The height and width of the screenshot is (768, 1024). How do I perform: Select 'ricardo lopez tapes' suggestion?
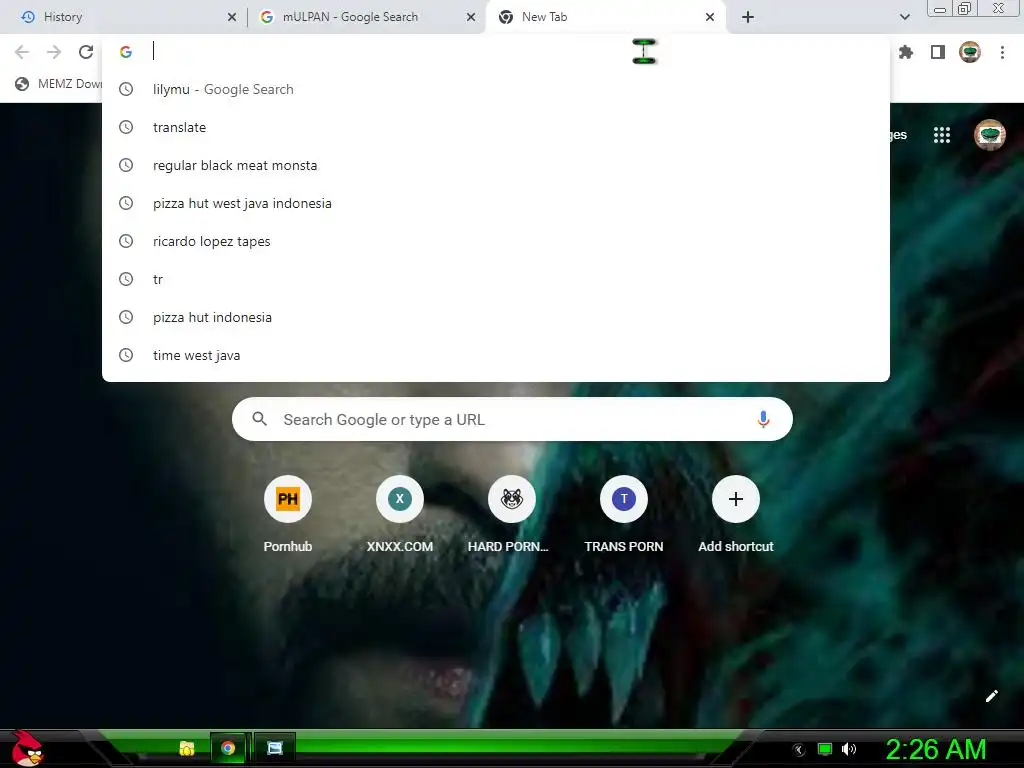coord(496,241)
